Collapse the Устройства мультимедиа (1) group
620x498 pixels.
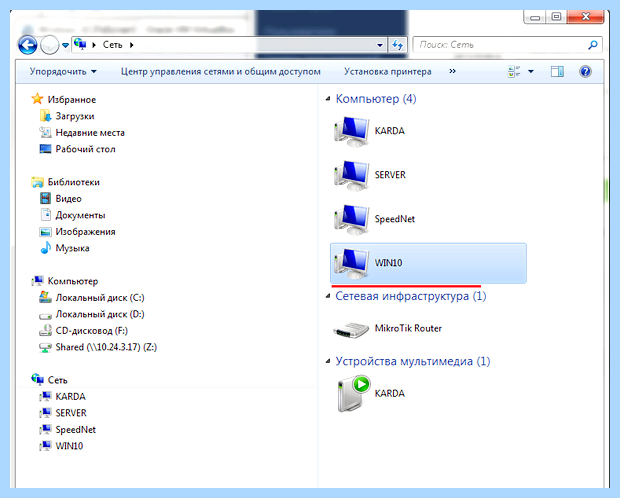[328, 362]
